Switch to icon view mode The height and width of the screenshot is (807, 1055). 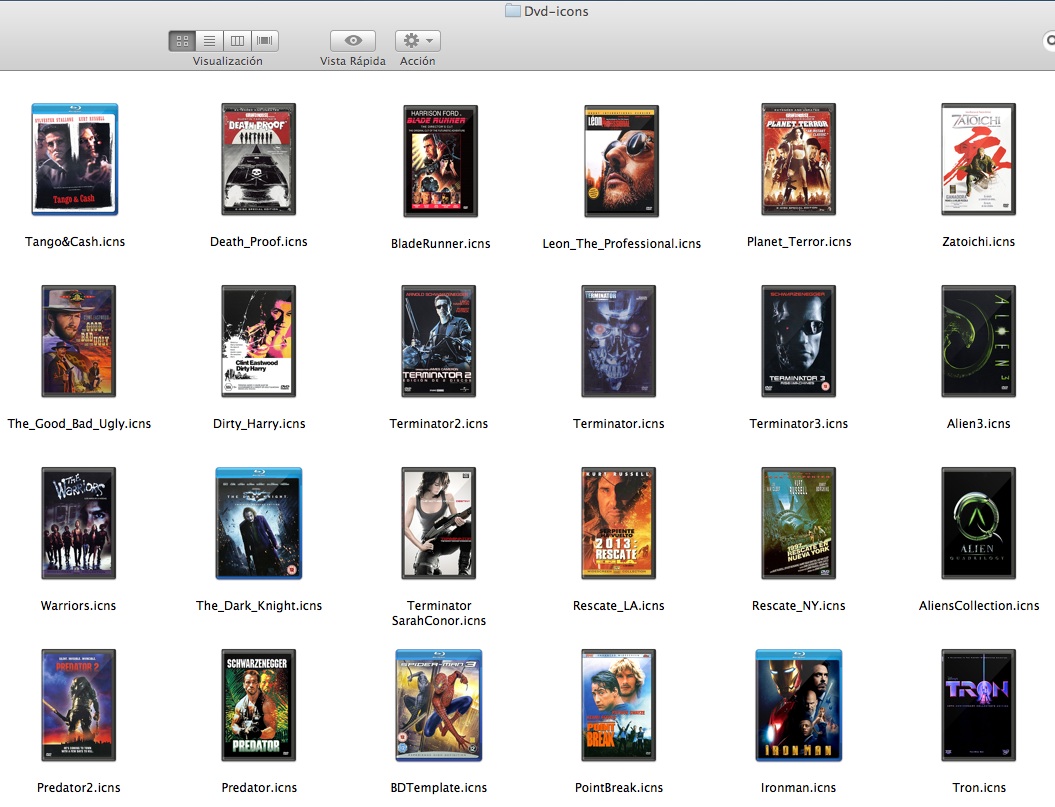click(182, 41)
